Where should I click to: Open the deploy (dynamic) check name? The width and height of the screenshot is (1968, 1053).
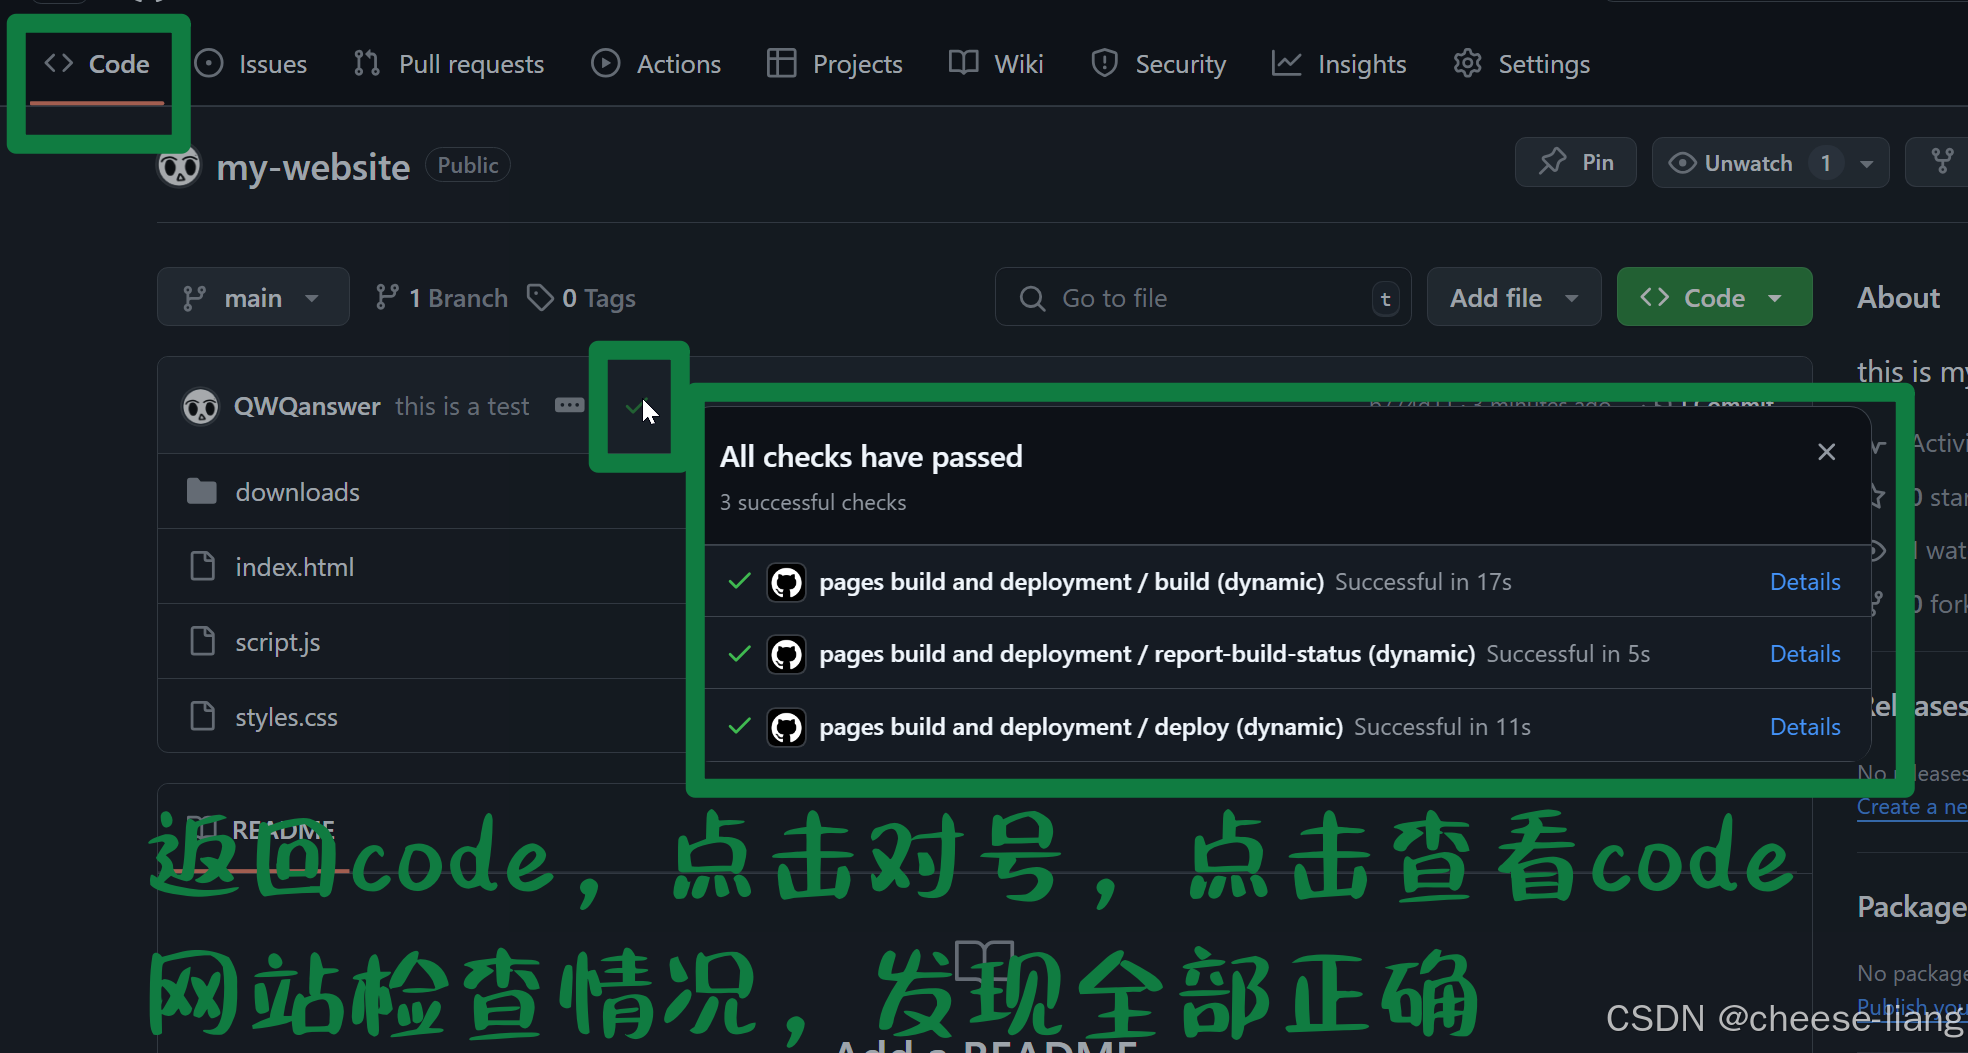click(1081, 727)
